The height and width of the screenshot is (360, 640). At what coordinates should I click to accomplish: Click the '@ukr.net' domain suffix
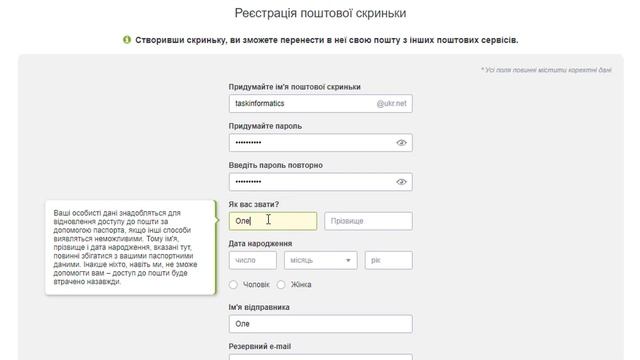pos(391,104)
